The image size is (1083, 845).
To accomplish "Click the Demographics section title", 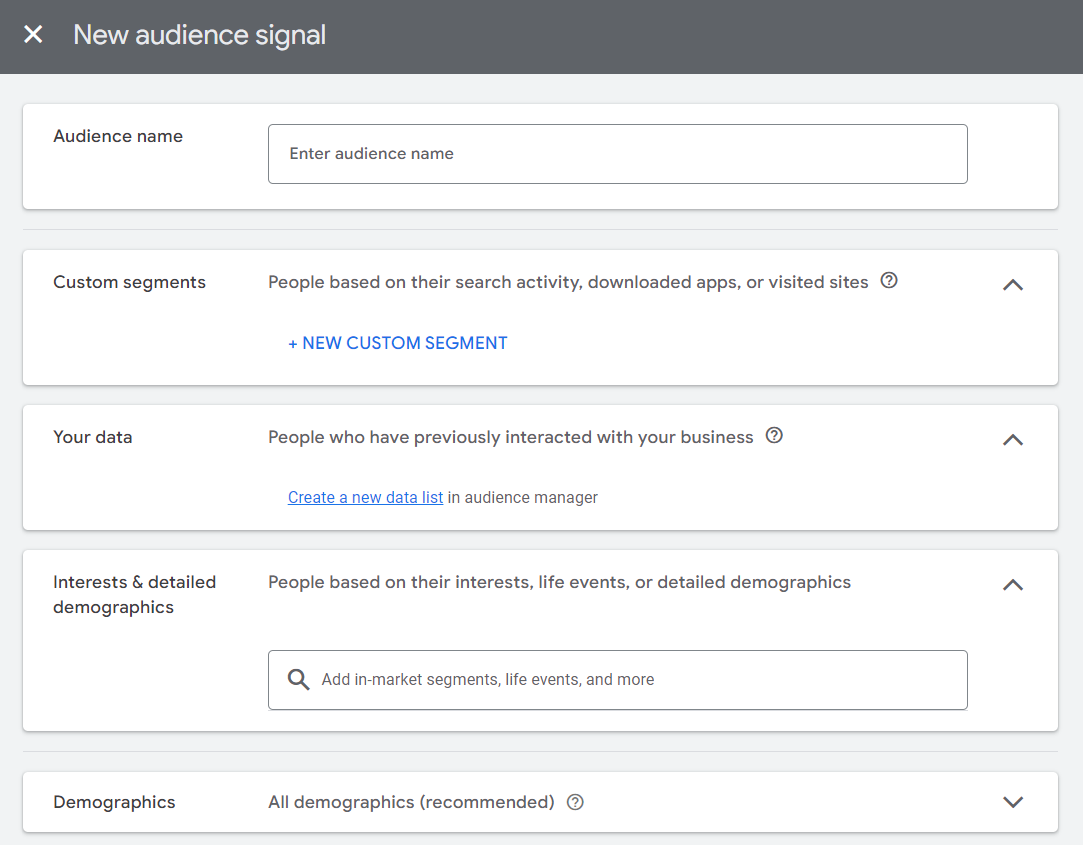I will [x=114, y=802].
